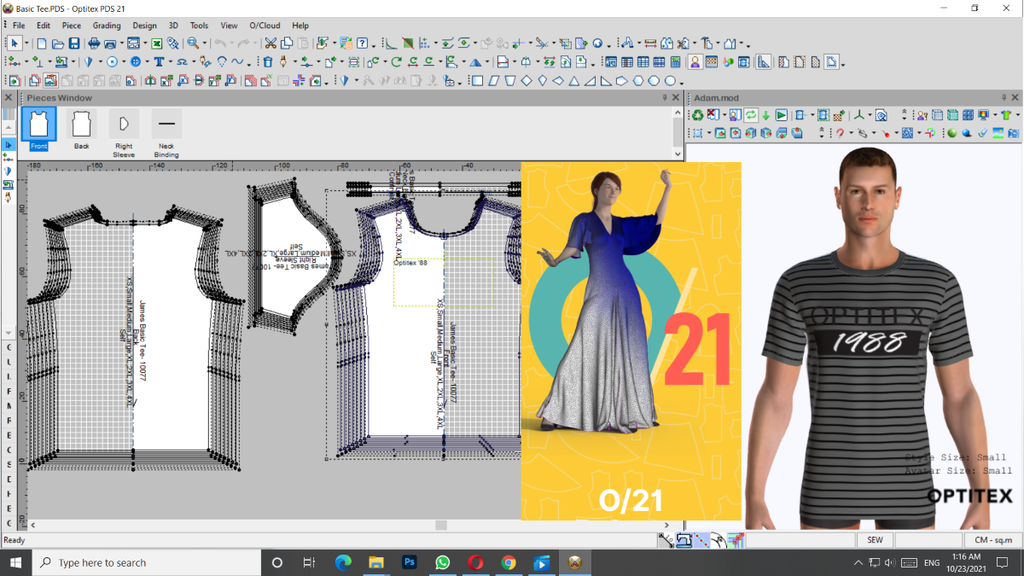Toggle the dashed-outline piece display button

pos(831,62)
